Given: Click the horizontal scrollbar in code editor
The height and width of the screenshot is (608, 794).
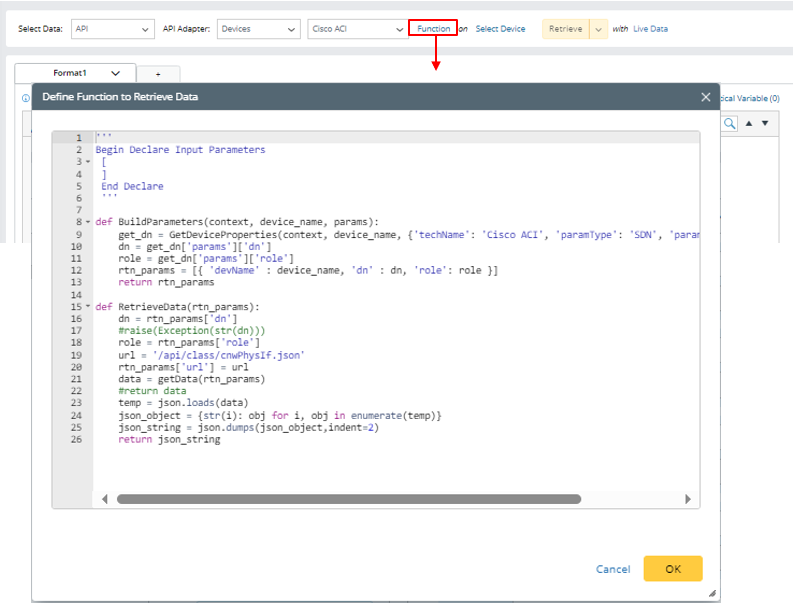Looking at the screenshot, I should [x=348, y=499].
